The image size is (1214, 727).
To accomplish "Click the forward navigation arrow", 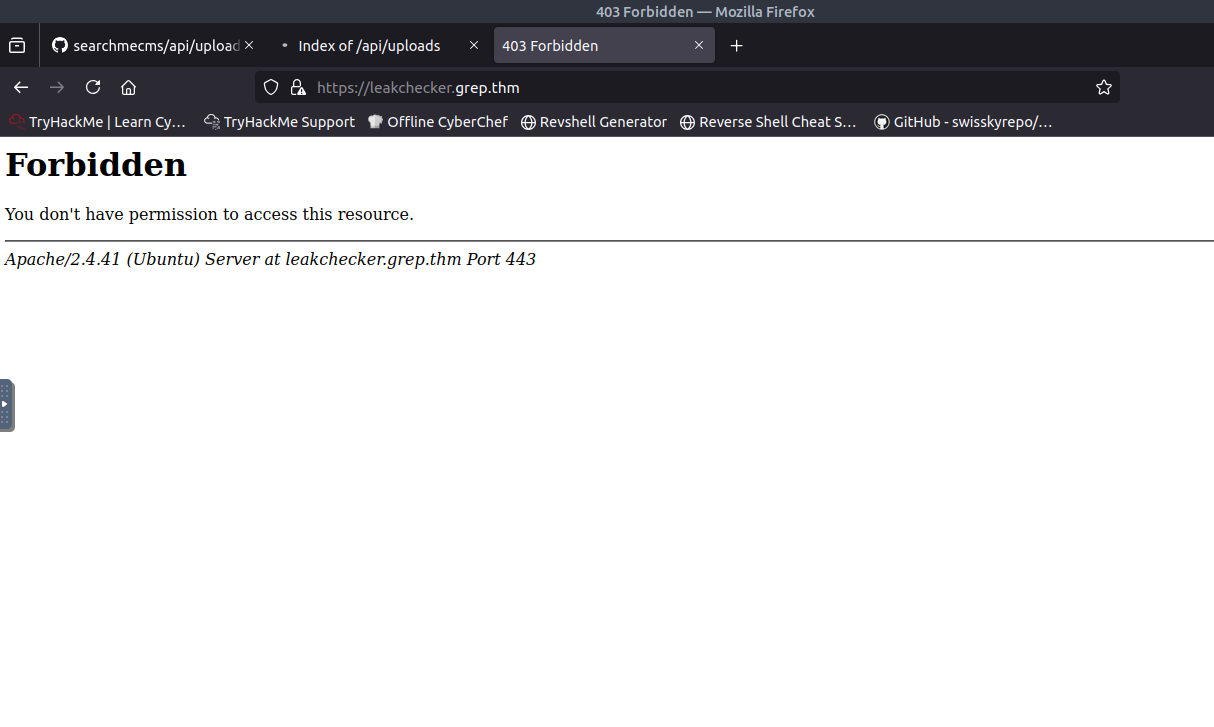I will [57, 87].
